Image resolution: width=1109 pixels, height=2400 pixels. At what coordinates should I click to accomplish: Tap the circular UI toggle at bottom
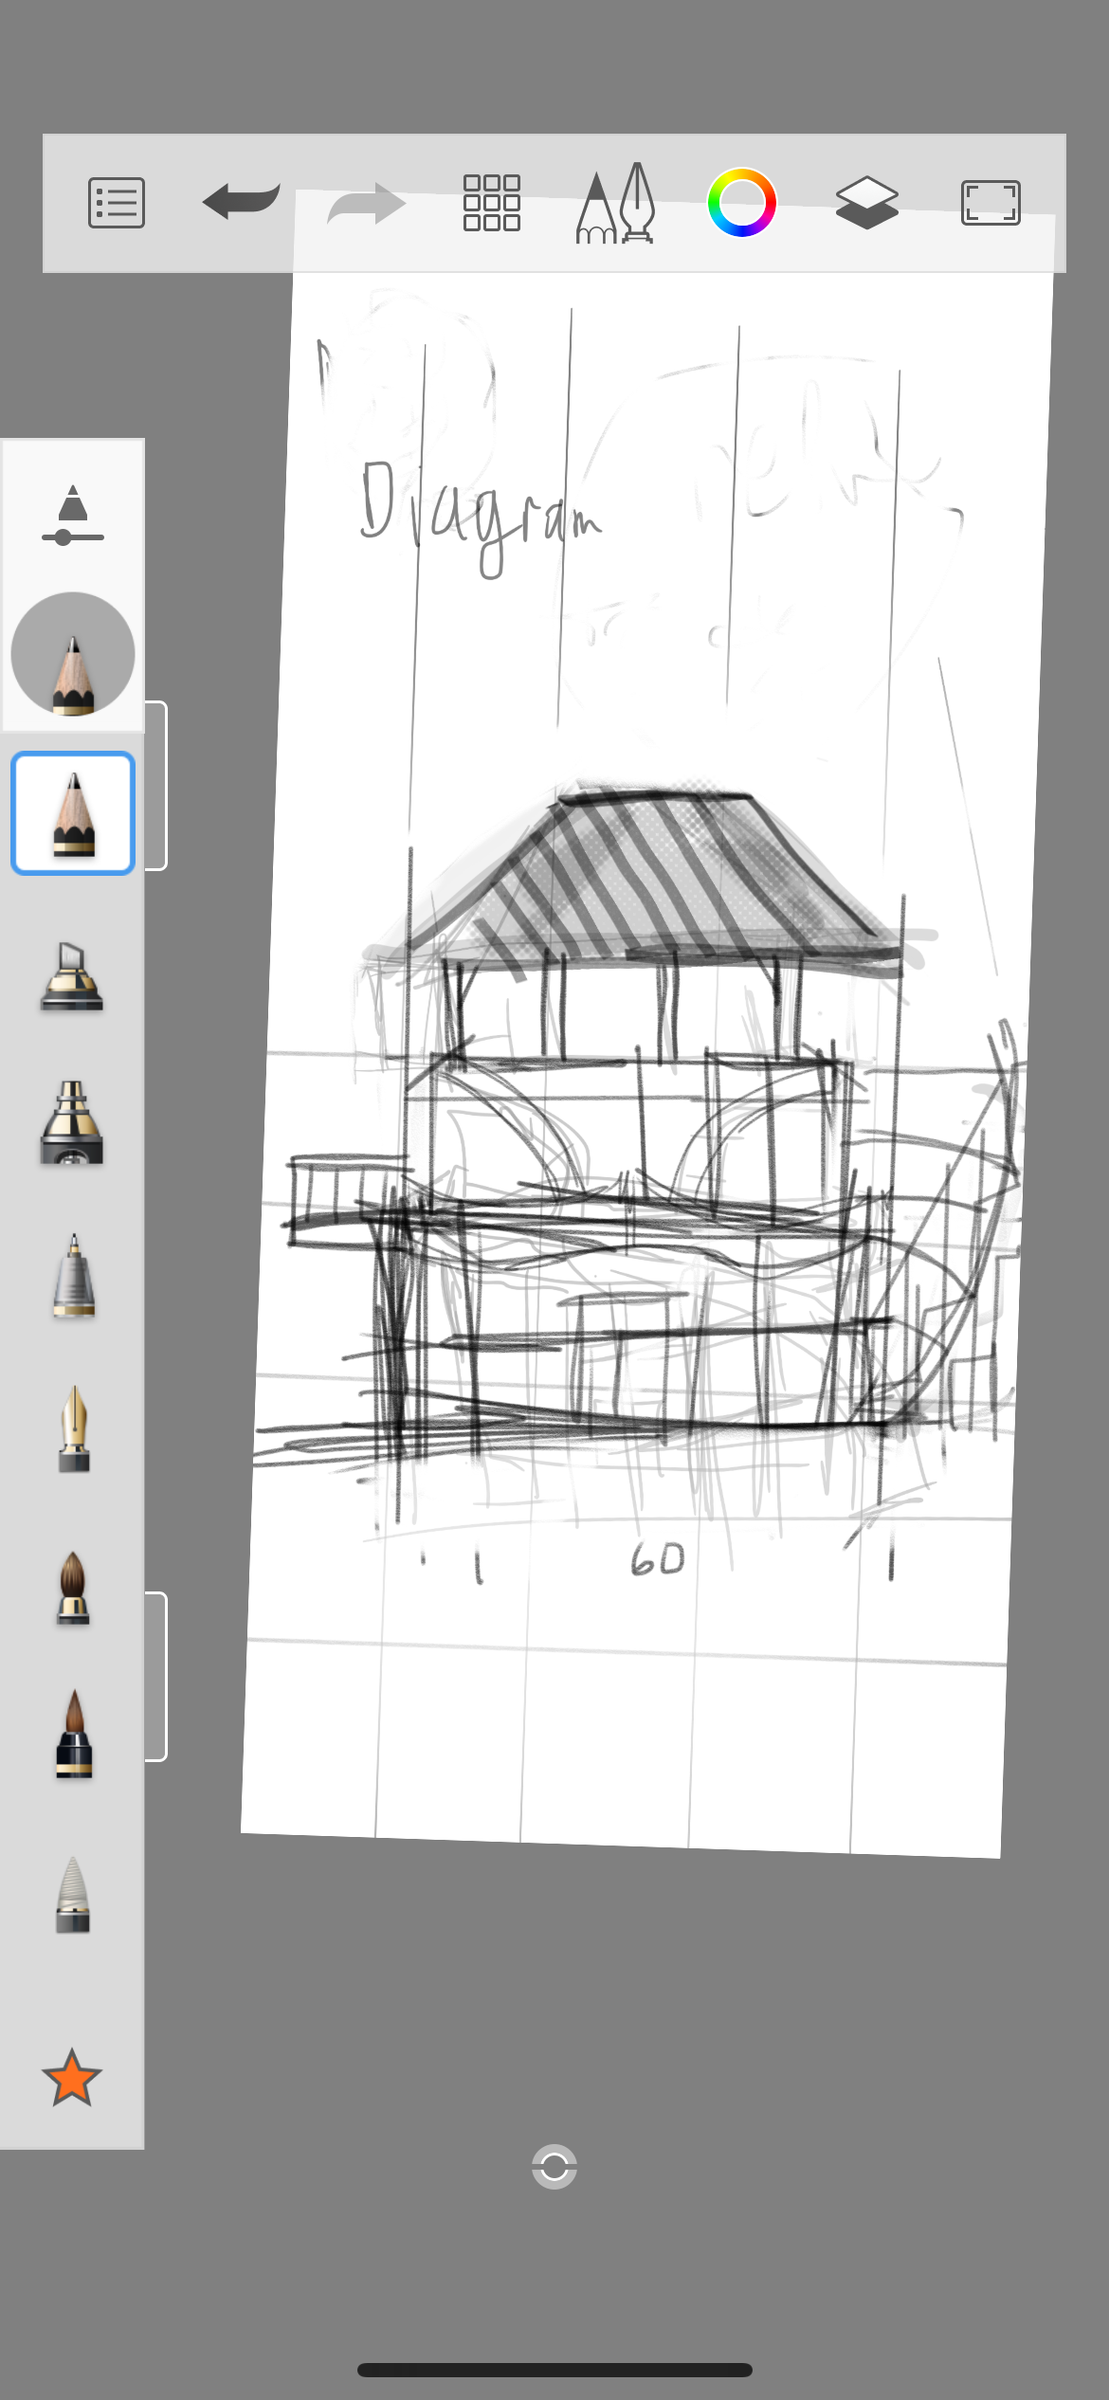[x=554, y=2167]
